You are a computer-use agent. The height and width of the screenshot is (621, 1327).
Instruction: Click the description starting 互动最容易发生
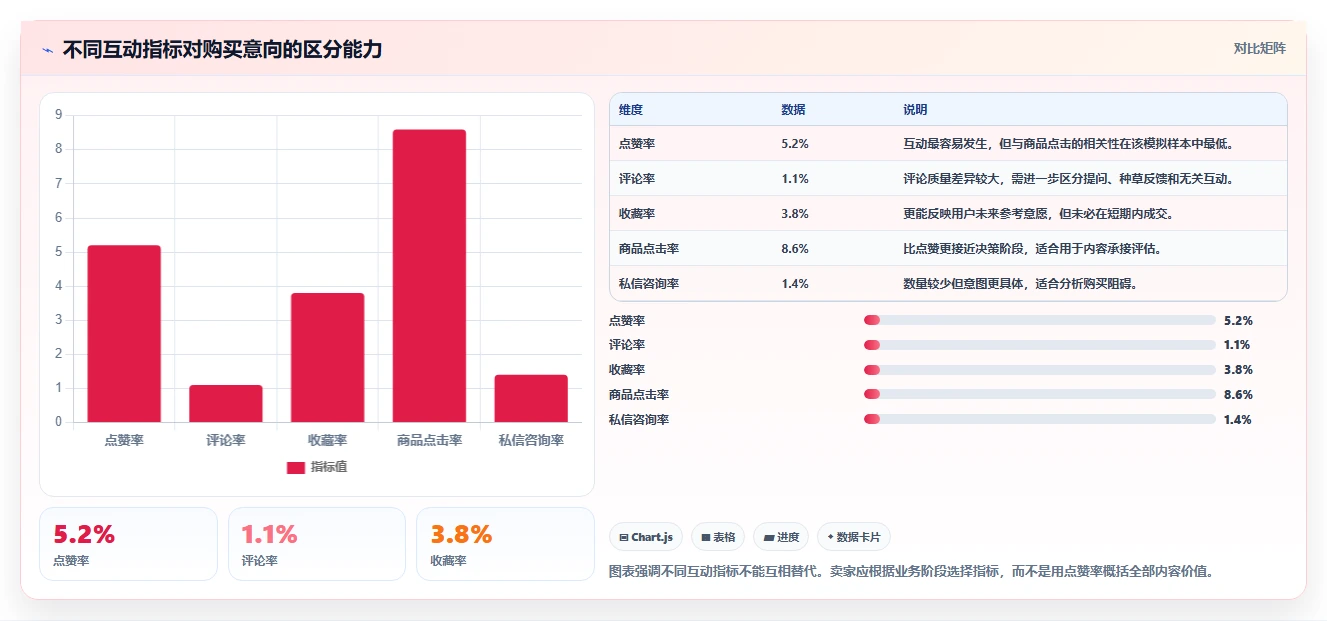[x=1069, y=144]
